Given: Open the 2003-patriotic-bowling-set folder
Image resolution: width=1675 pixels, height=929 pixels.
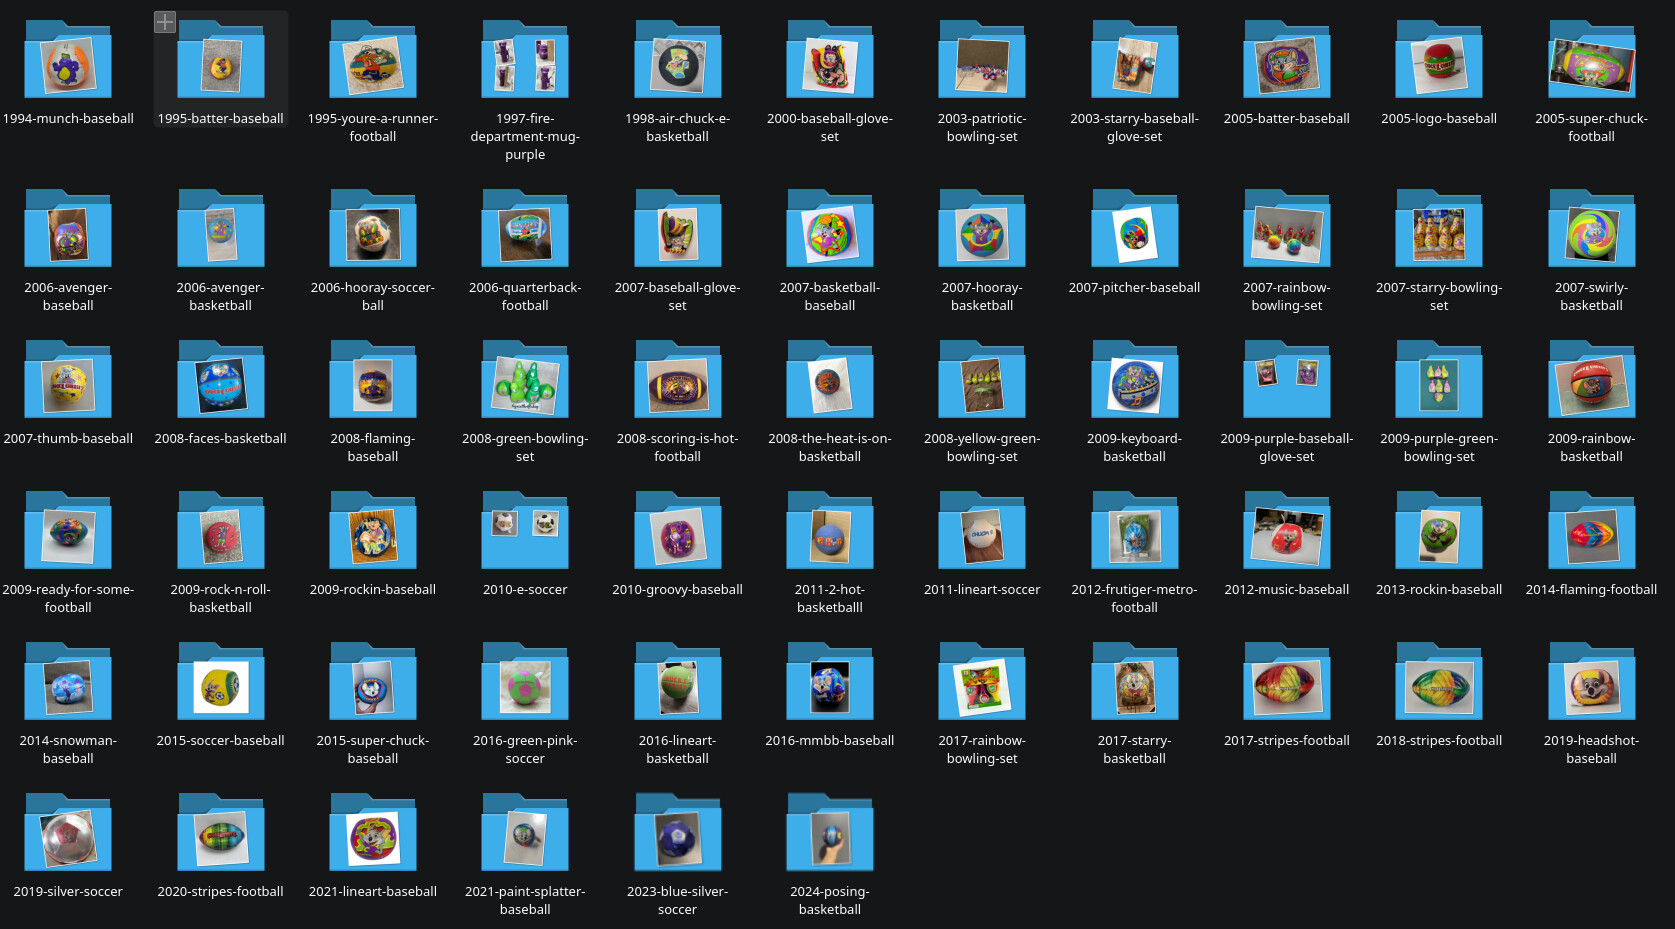Looking at the screenshot, I should 982,63.
